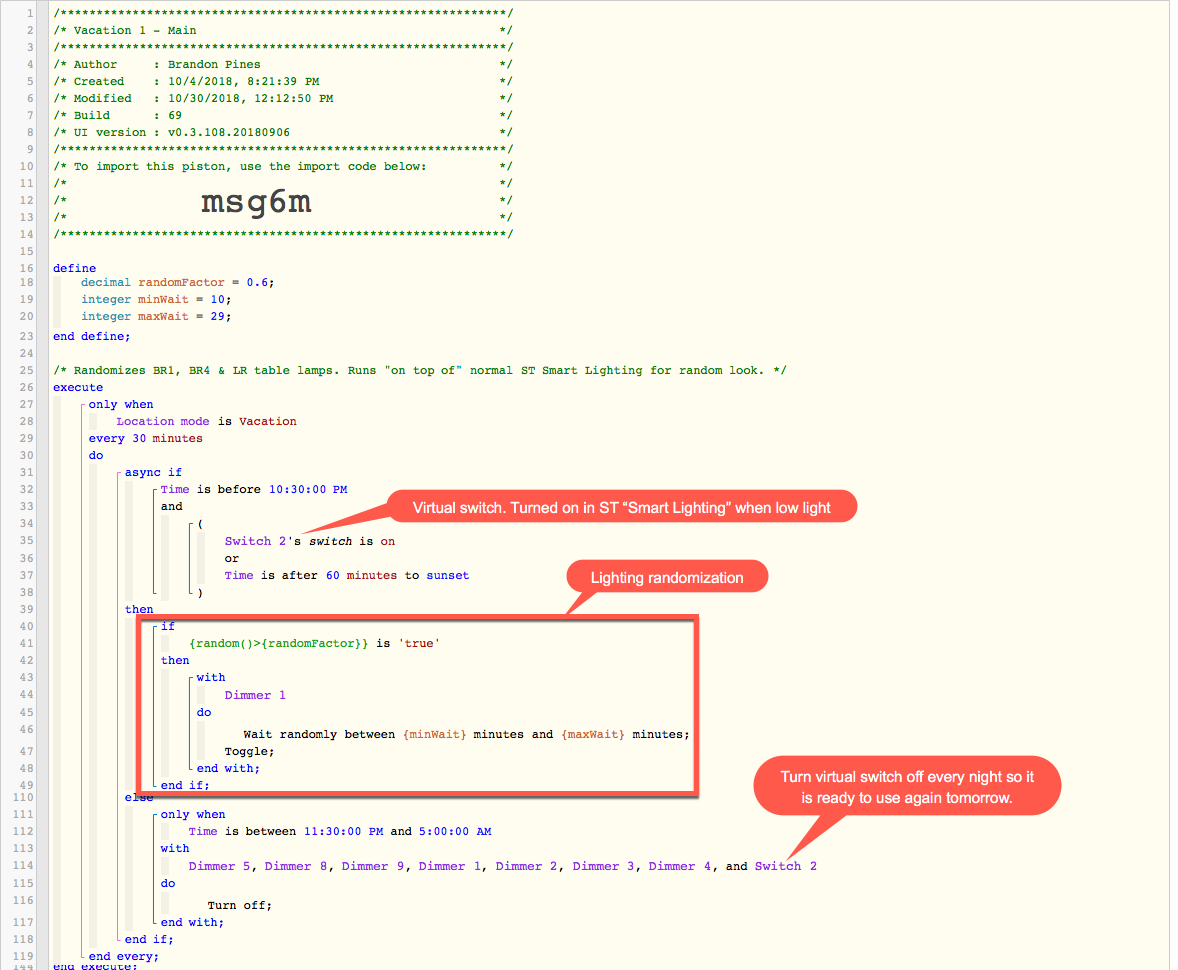Click 'Dimmer 8' in the device list
The height and width of the screenshot is (970, 1178).
[295, 866]
